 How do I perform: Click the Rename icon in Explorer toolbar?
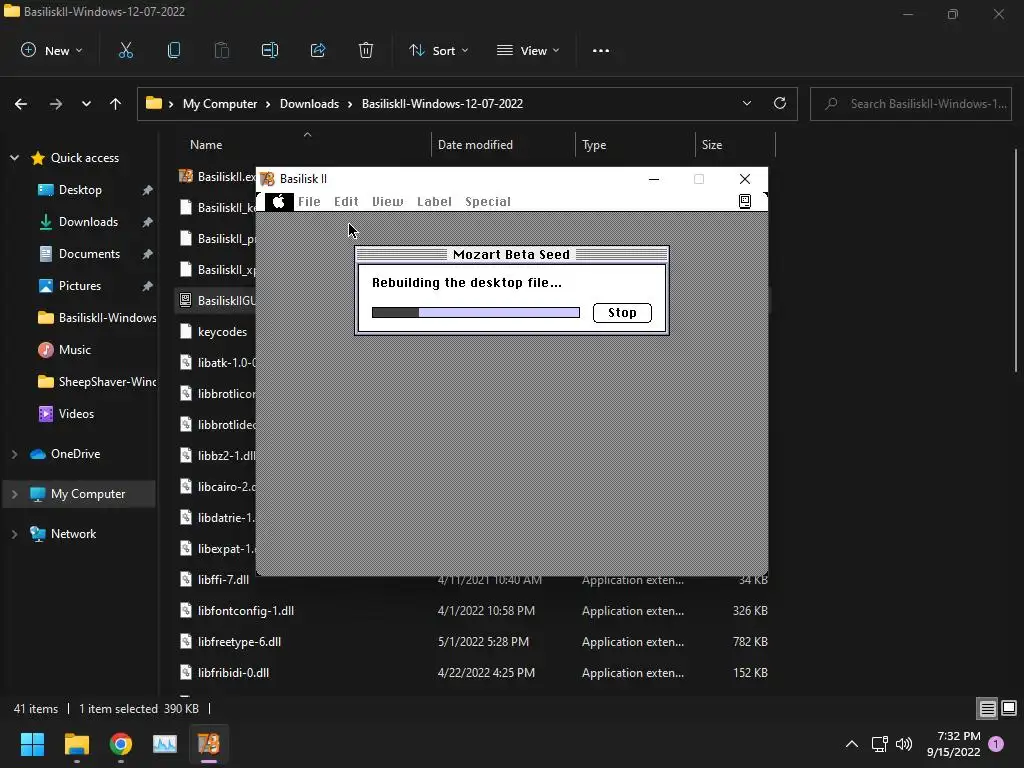tap(270, 50)
